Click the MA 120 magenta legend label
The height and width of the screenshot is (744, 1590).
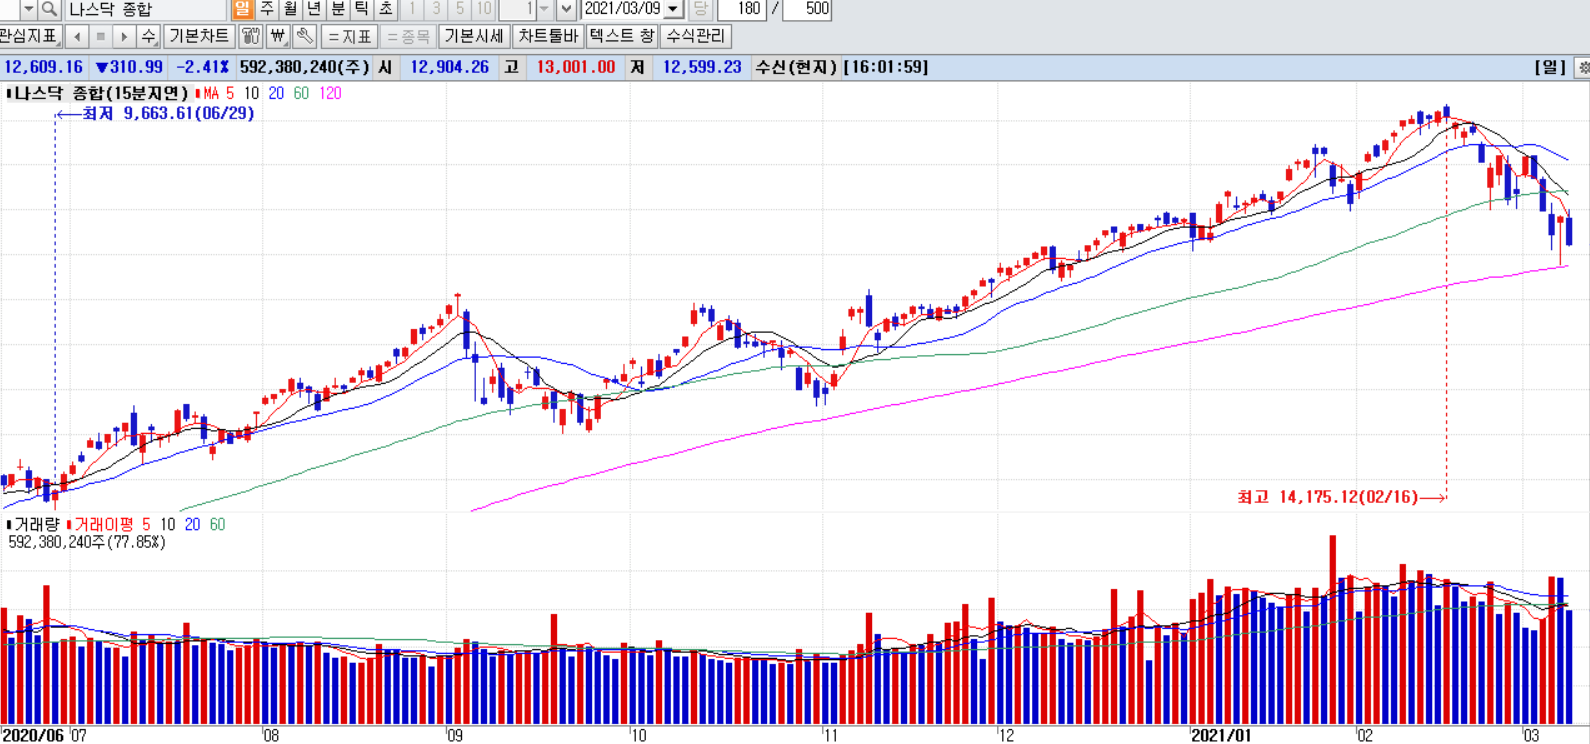(x=330, y=93)
